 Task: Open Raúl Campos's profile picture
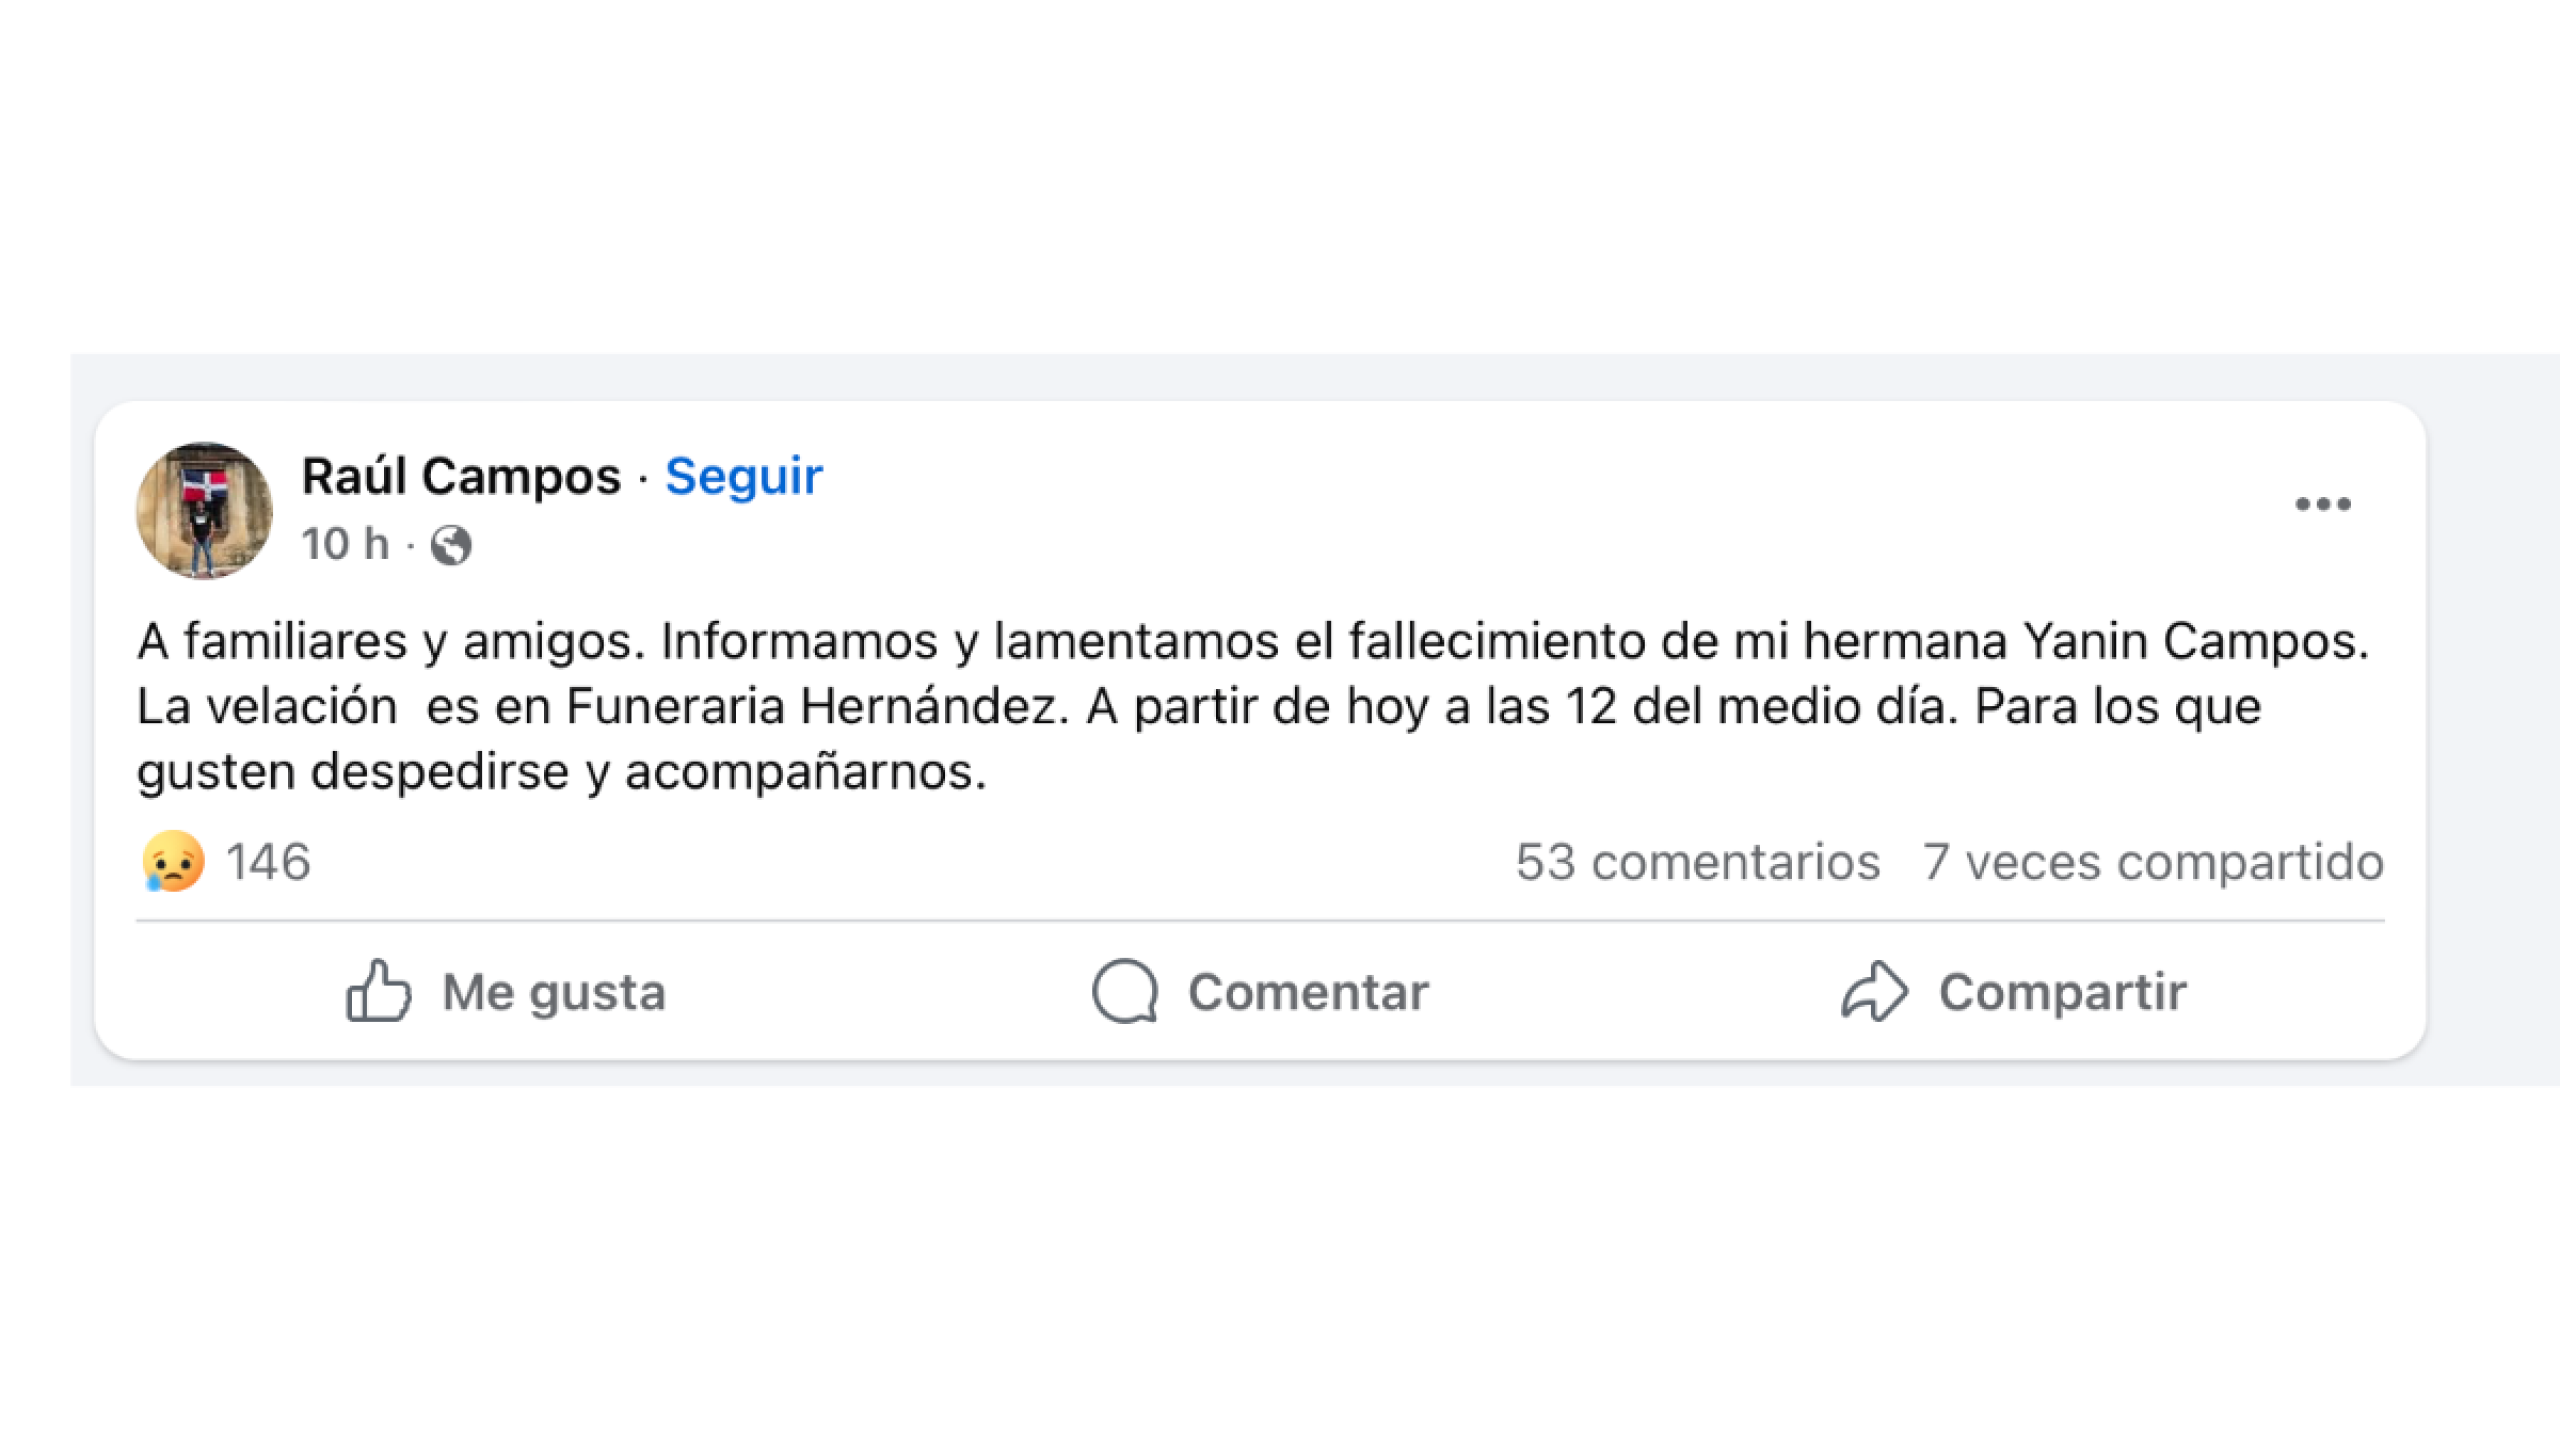(x=204, y=510)
